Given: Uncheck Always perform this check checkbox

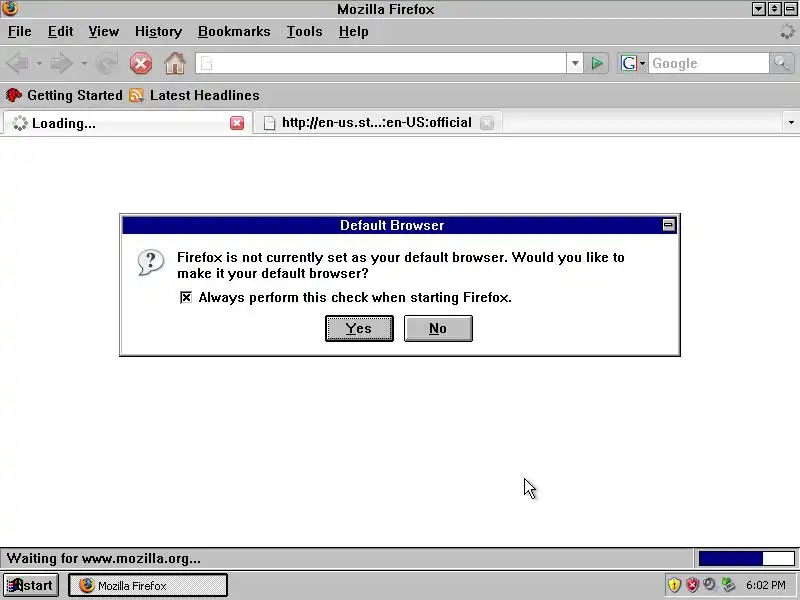Looking at the screenshot, I should pos(186,297).
